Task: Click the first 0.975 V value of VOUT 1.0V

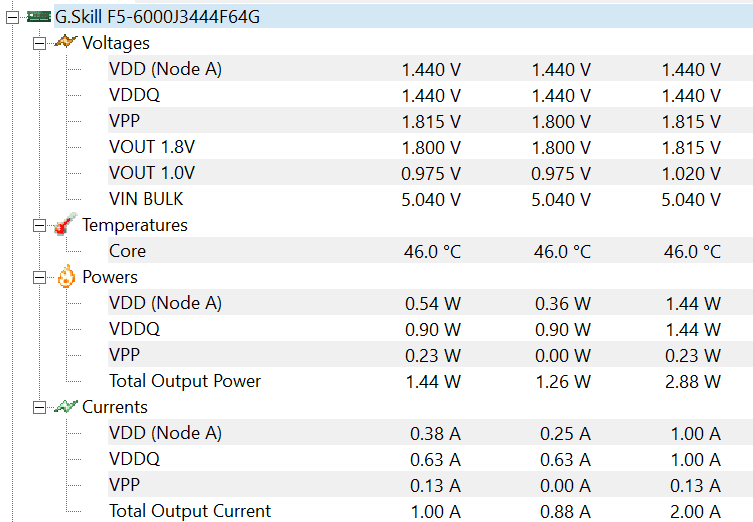Action: (x=431, y=173)
